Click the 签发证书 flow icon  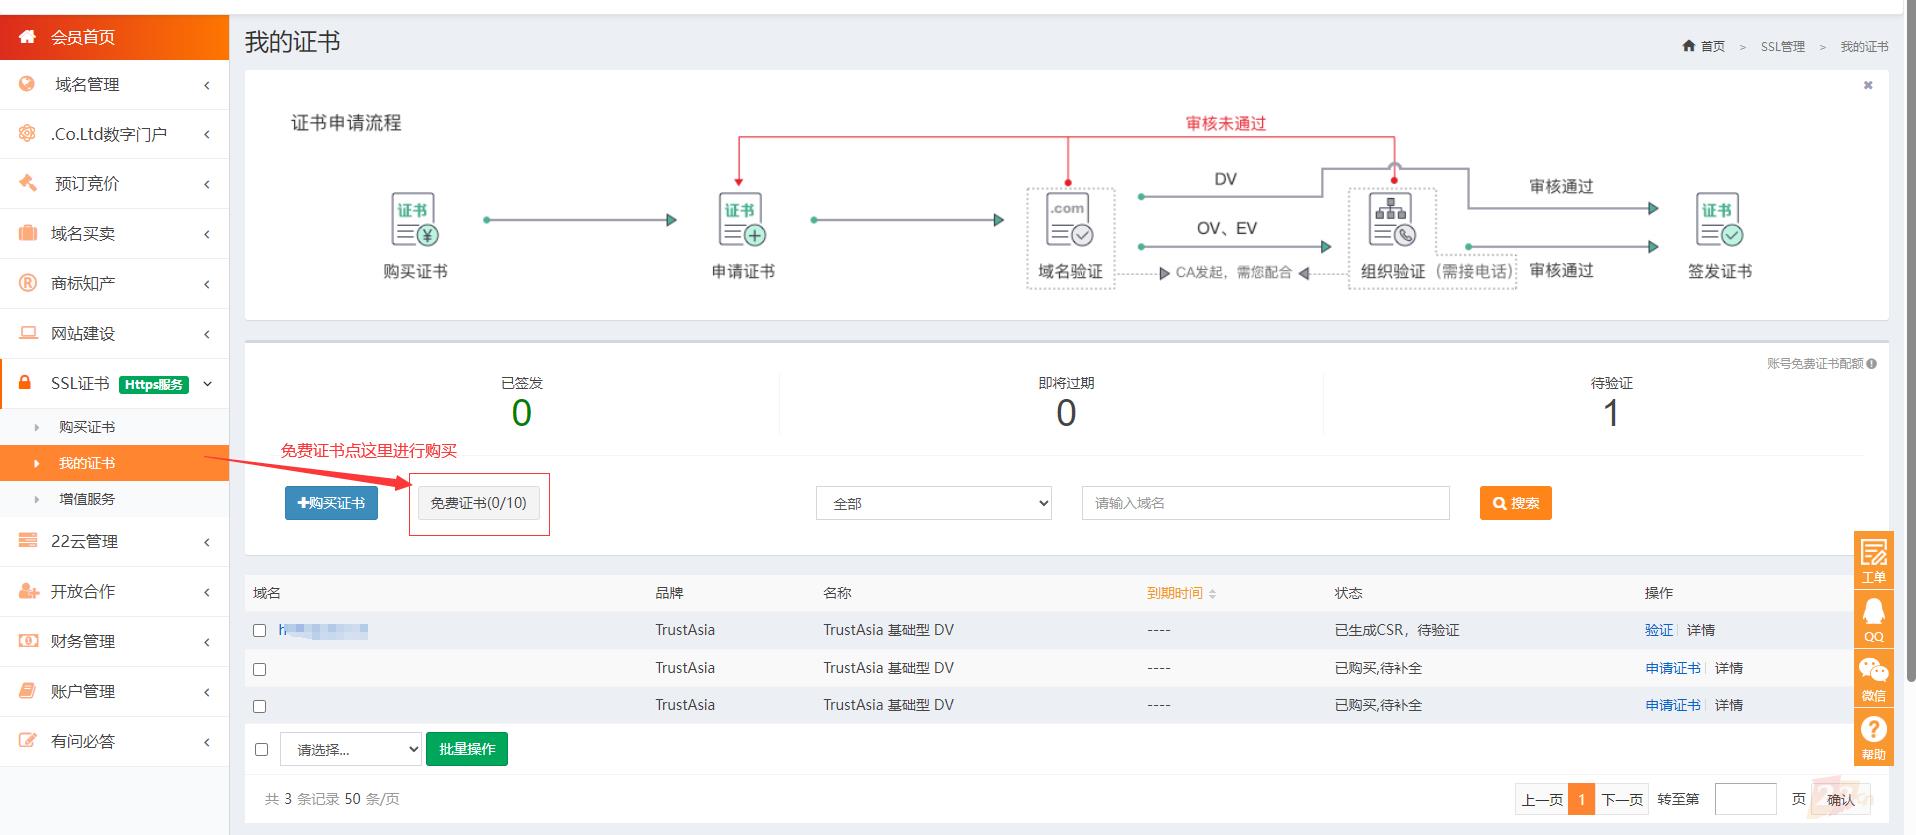pos(1720,220)
